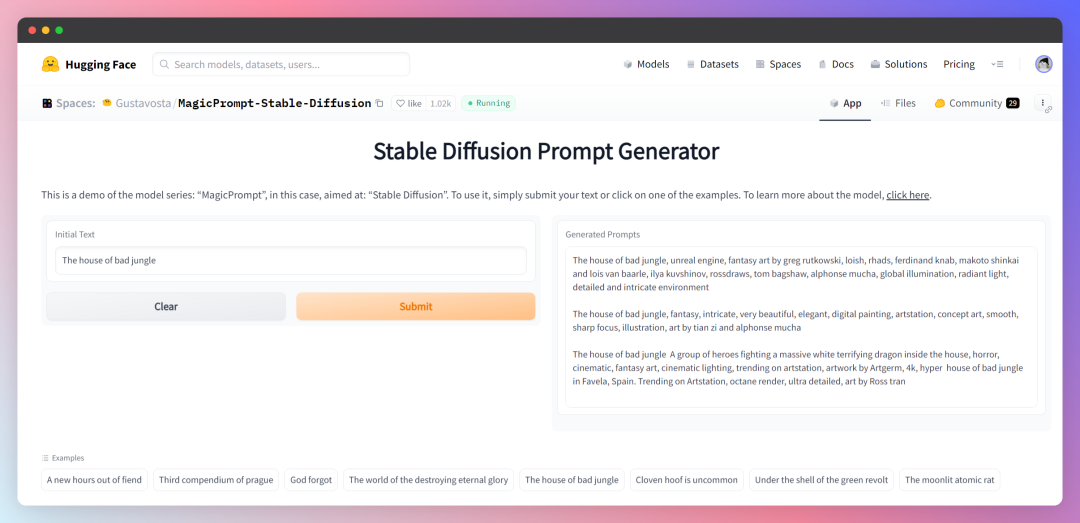The height and width of the screenshot is (523, 1080).
Task: Switch to the Files tab
Action: tap(898, 103)
